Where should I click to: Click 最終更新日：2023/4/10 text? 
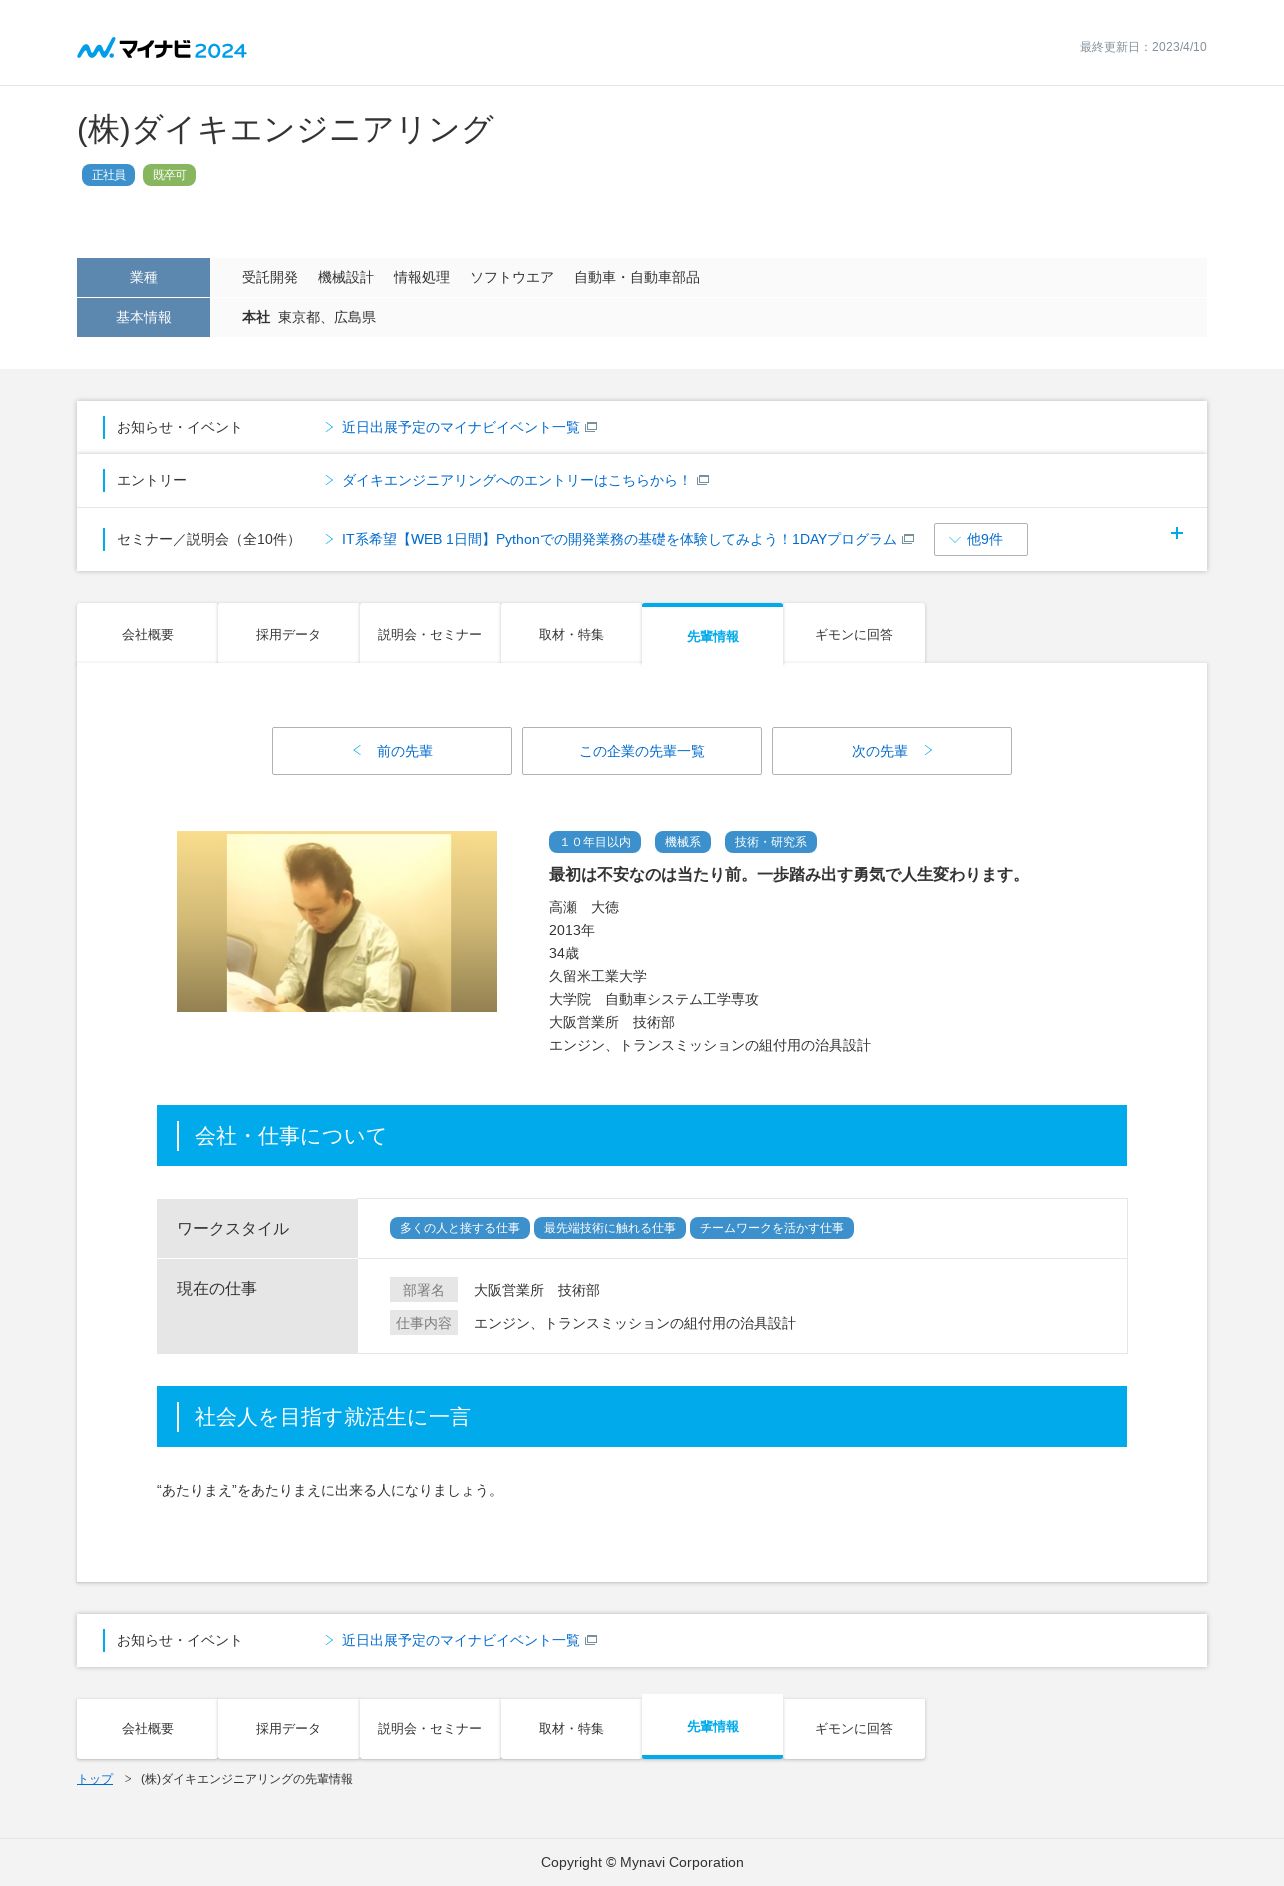click(x=1143, y=47)
